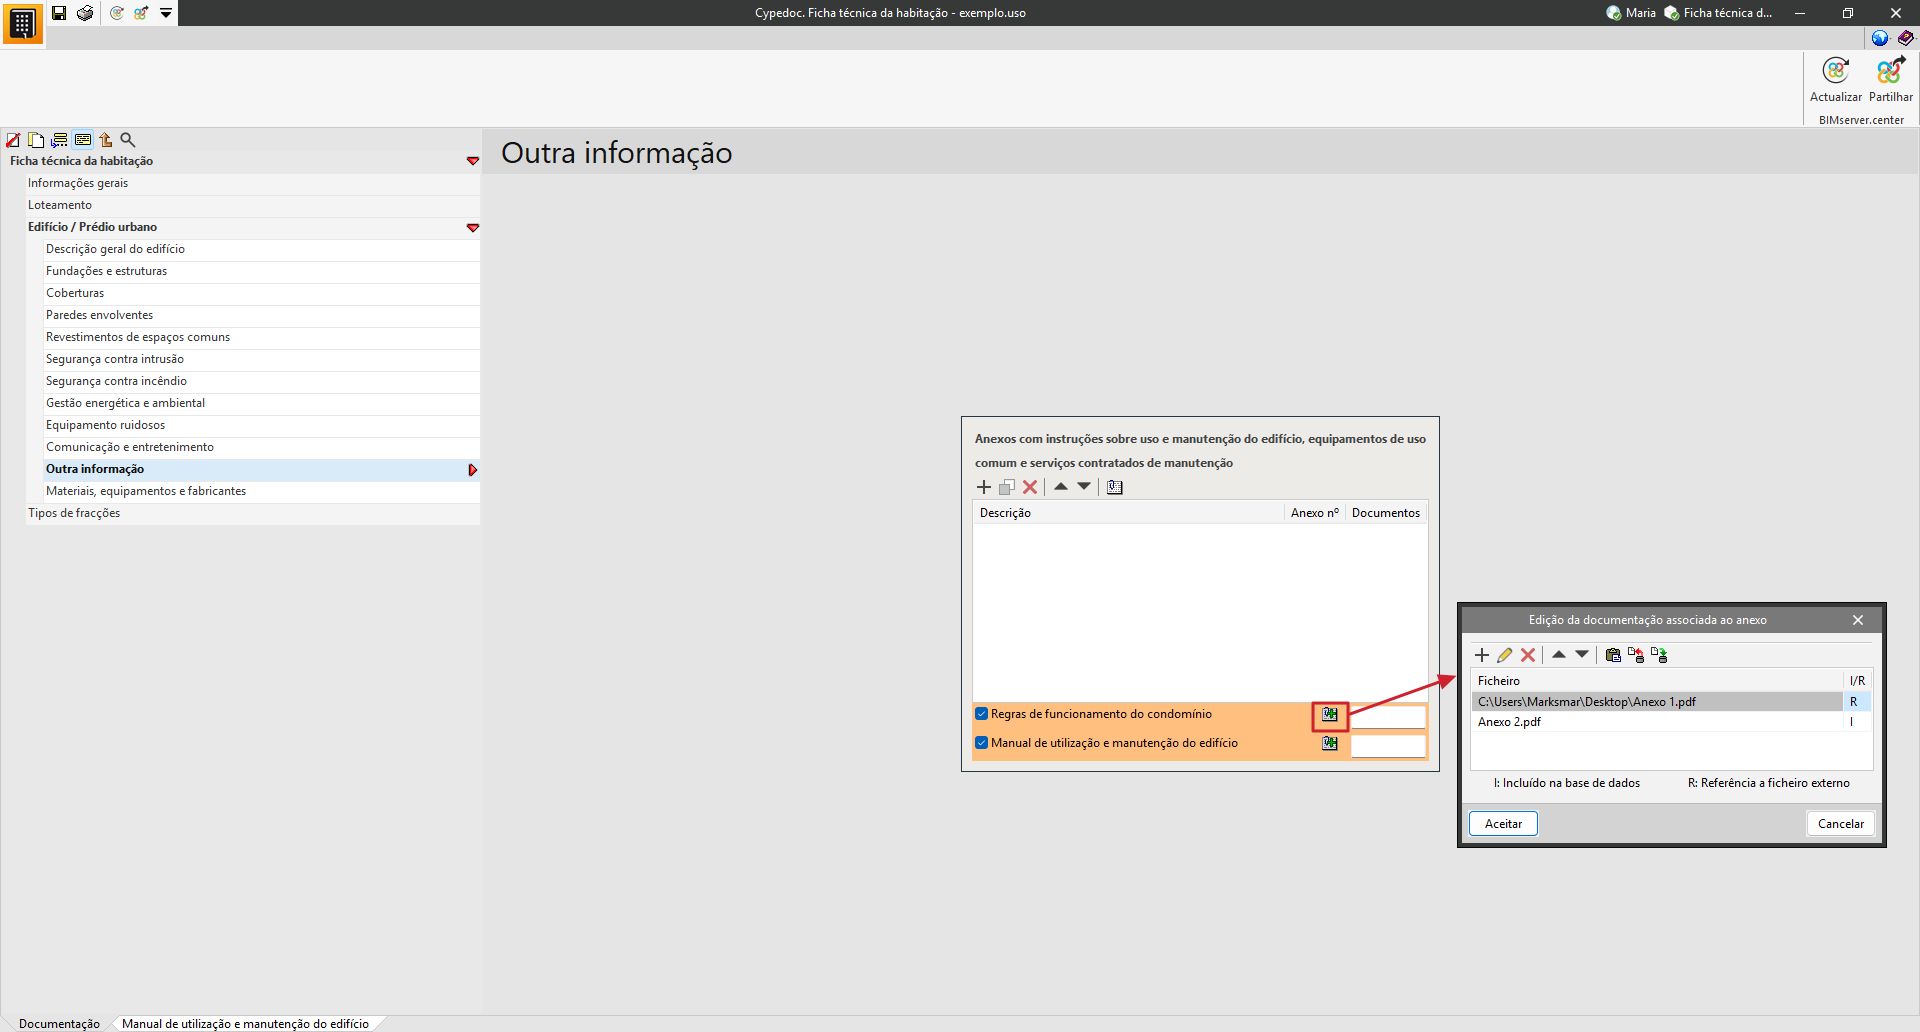Select the Anexo 1.pdf file row
The width and height of the screenshot is (1920, 1032).
click(1671, 702)
